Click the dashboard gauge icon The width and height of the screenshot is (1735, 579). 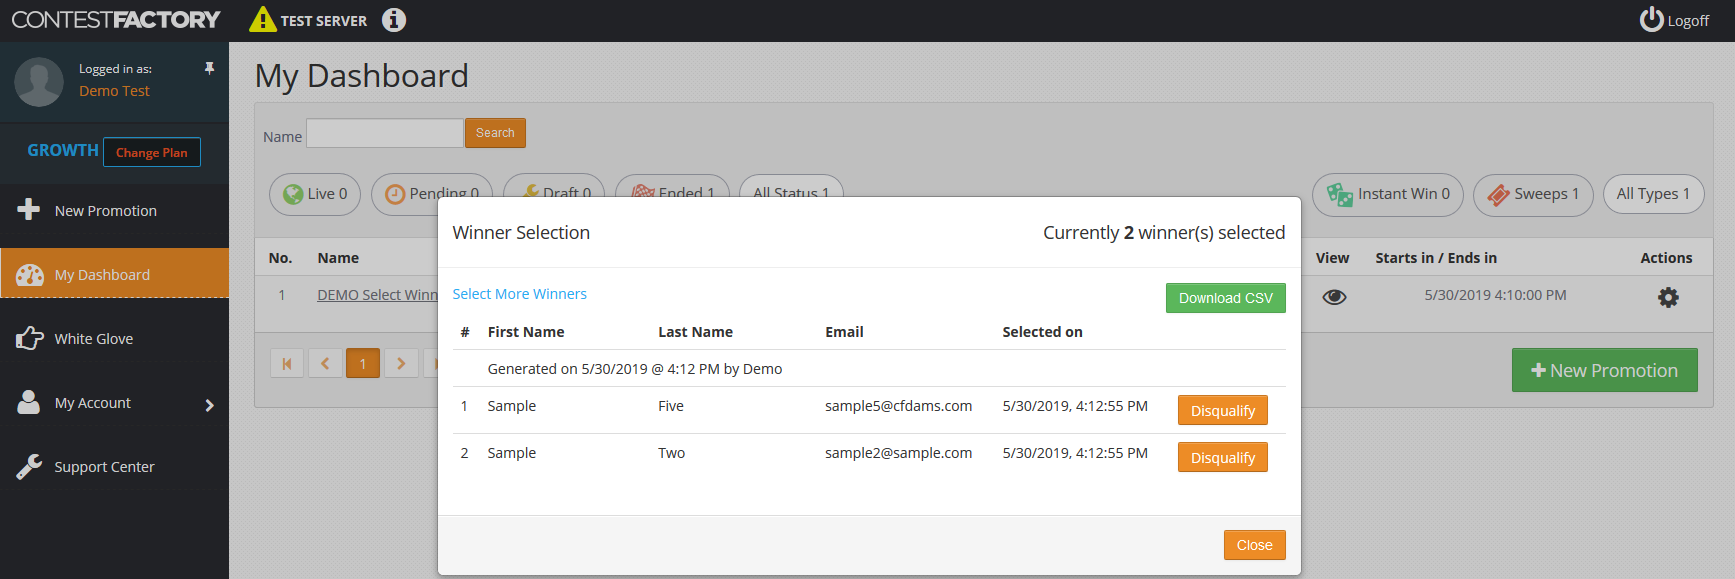coord(30,275)
